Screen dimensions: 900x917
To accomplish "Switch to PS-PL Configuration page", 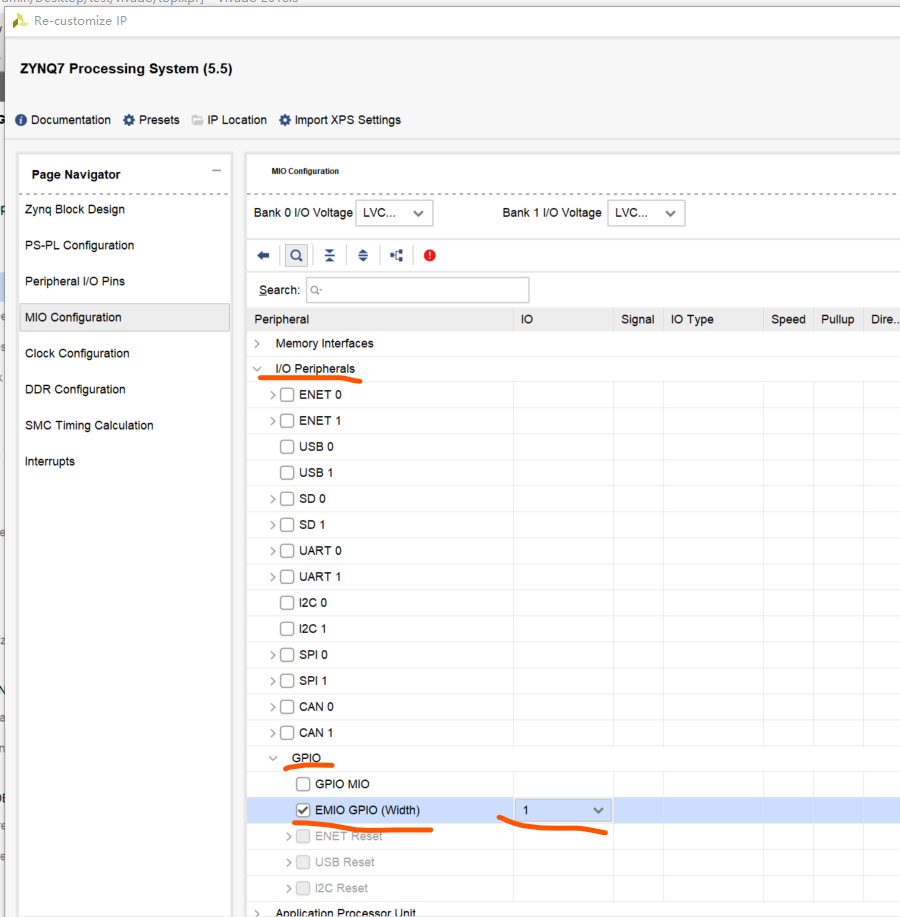I will click(79, 245).
